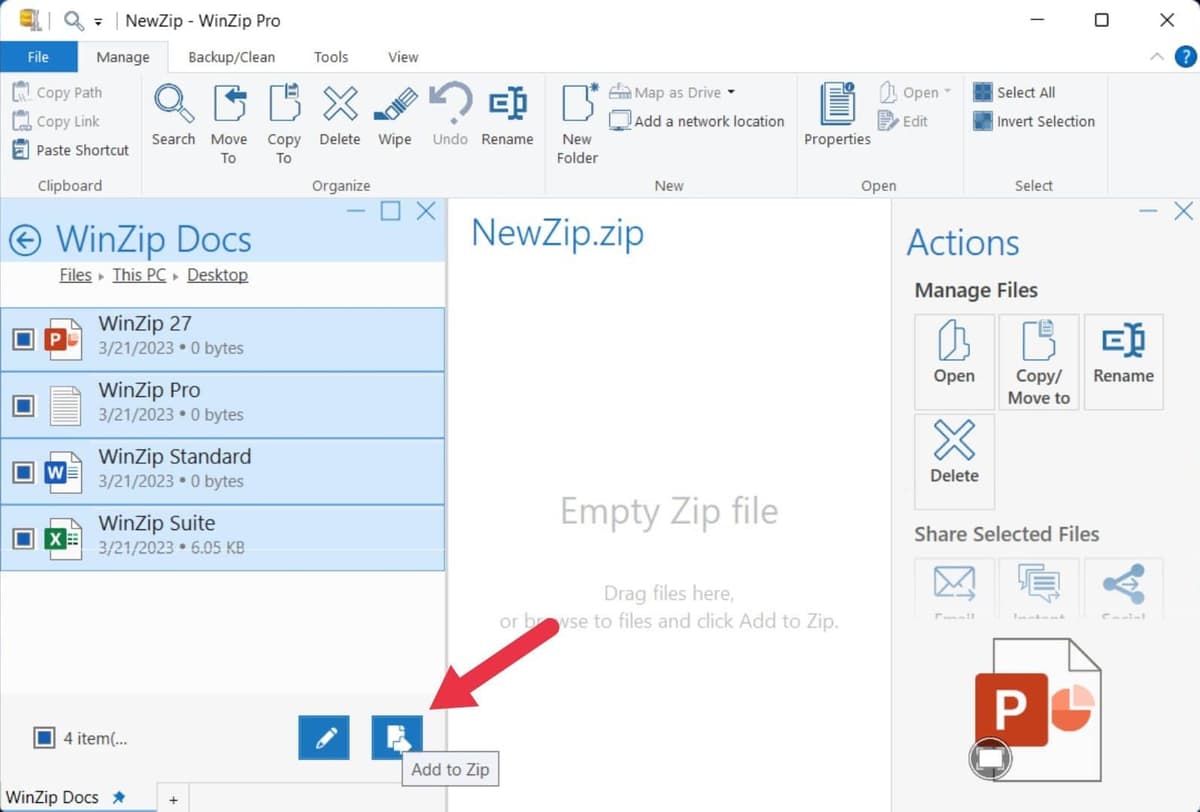Viewport: 1200px width, 812px height.
Task: Click the Add to Zip button
Action: pos(397,738)
